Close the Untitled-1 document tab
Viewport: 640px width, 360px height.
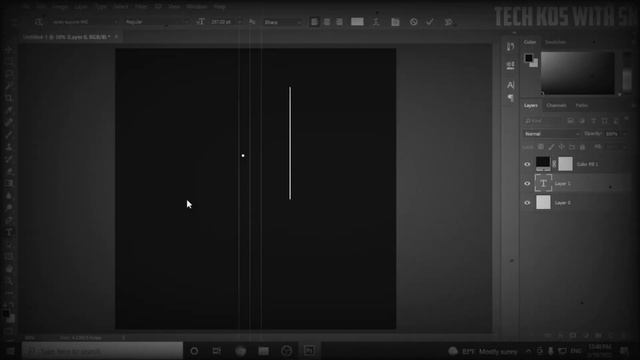coord(116,37)
